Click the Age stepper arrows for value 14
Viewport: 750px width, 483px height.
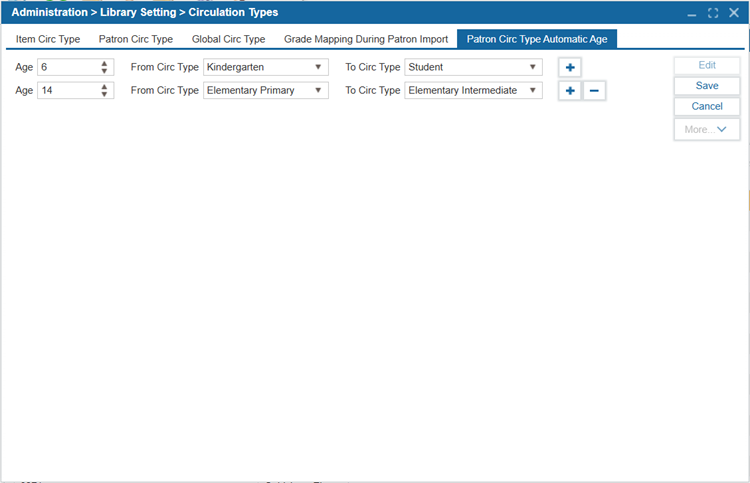(104, 90)
